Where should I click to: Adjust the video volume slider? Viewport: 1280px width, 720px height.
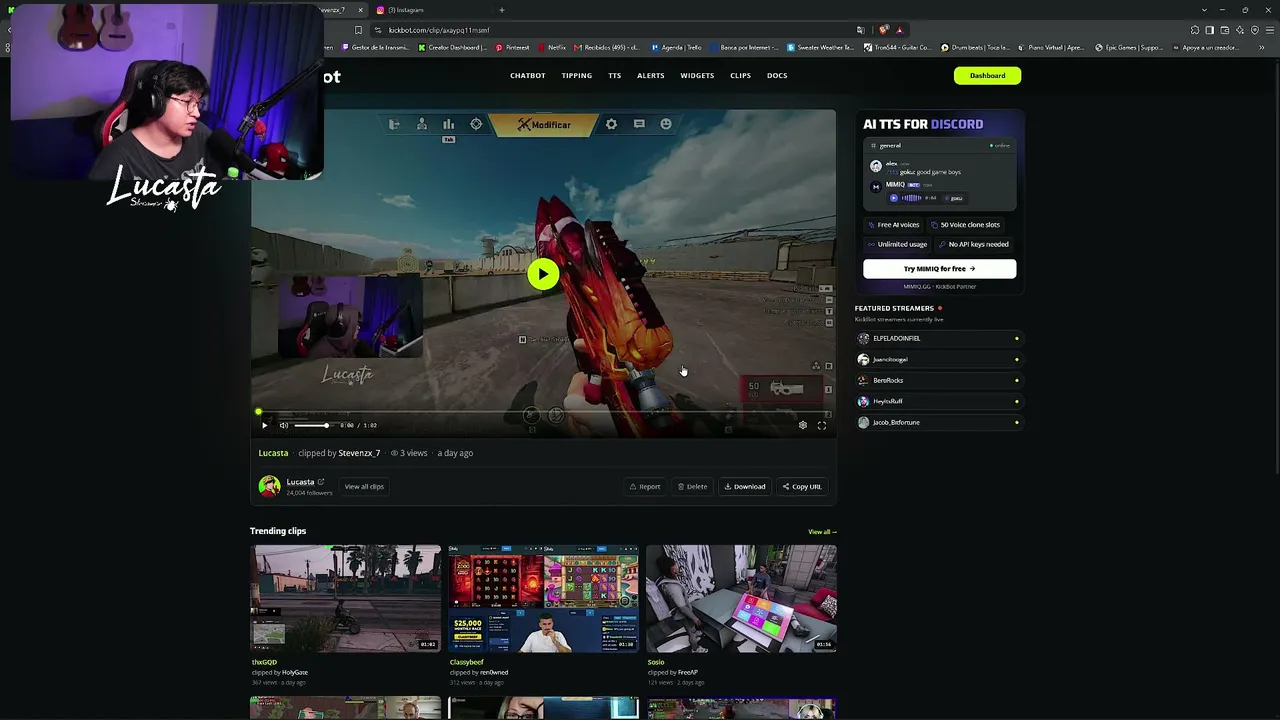click(312, 425)
